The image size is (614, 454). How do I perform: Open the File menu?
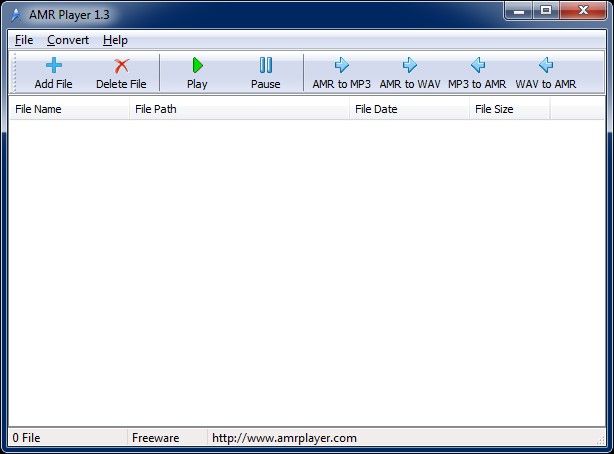pyautogui.click(x=24, y=40)
